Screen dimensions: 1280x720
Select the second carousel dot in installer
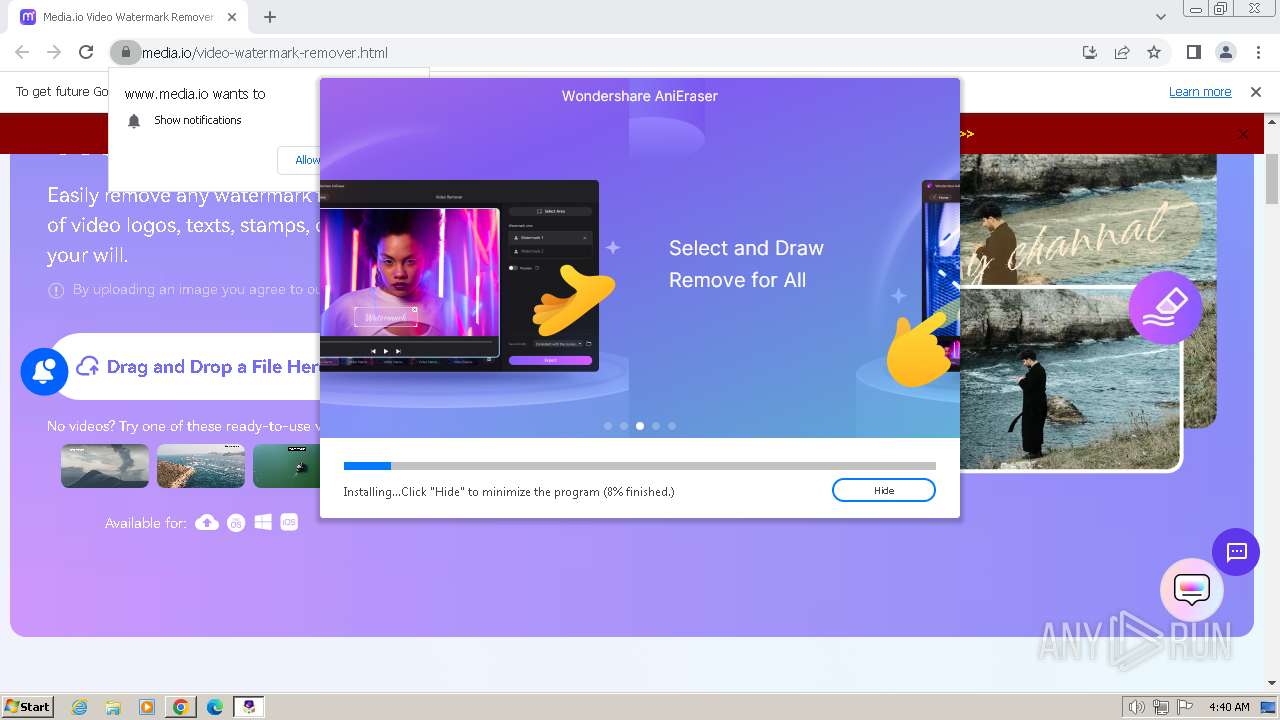click(x=624, y=426)
